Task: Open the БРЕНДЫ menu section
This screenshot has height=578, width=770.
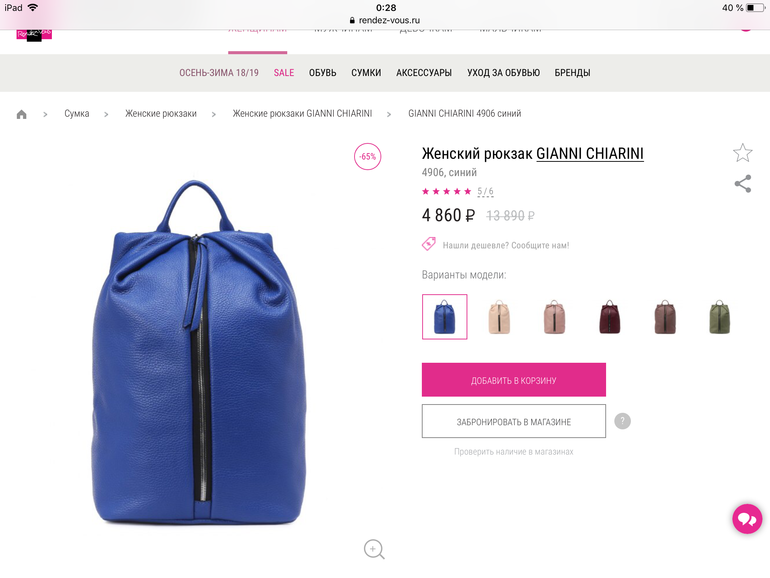Action: (572, 73)
